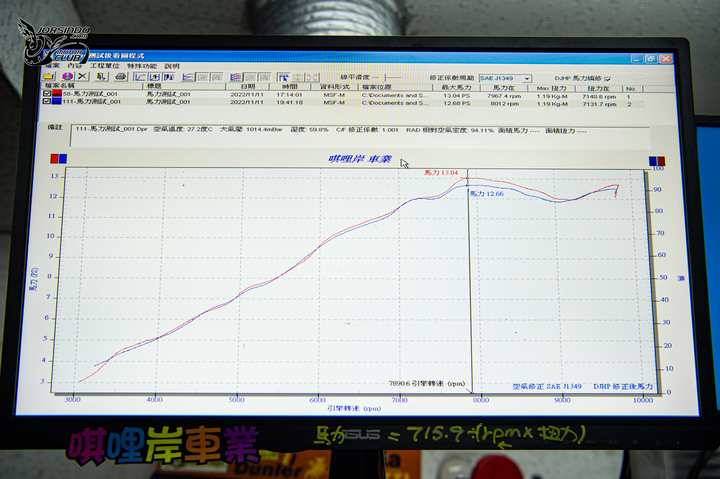Click inside the 備註 notes field
720x479 pixels.
(x=360, y=136)
